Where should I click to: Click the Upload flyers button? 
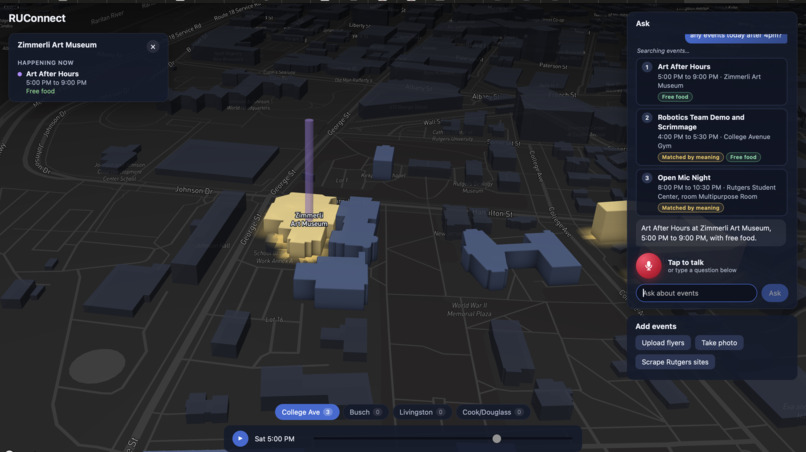[663, 342]
